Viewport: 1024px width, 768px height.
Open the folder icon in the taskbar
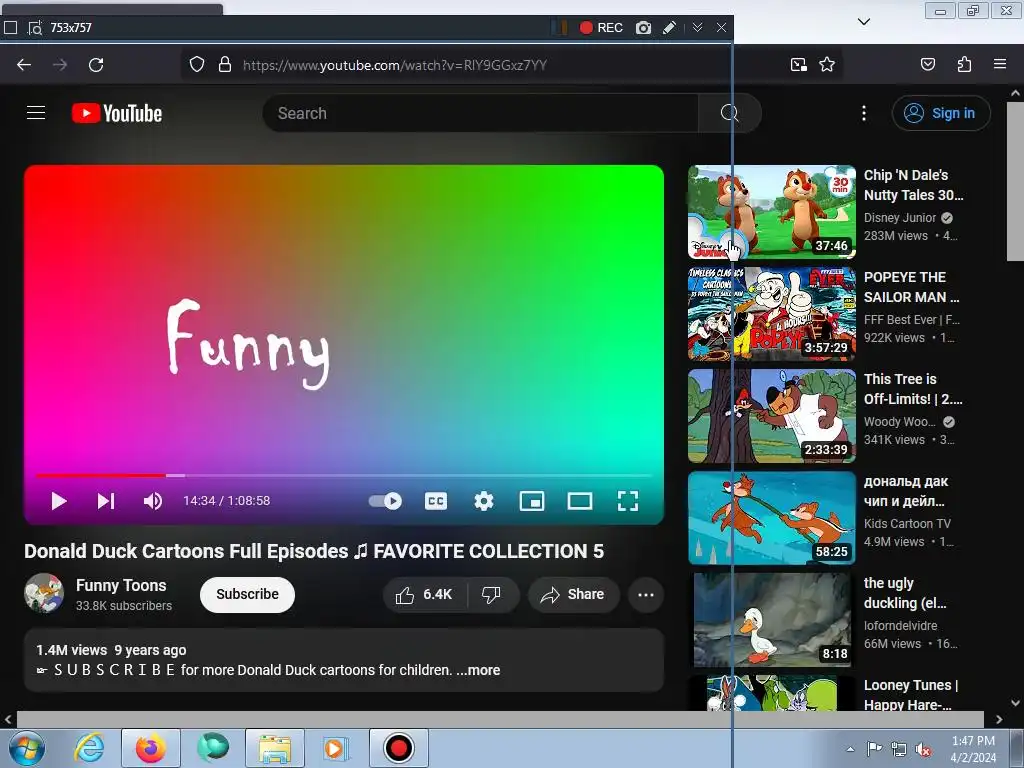coord(275,748)
